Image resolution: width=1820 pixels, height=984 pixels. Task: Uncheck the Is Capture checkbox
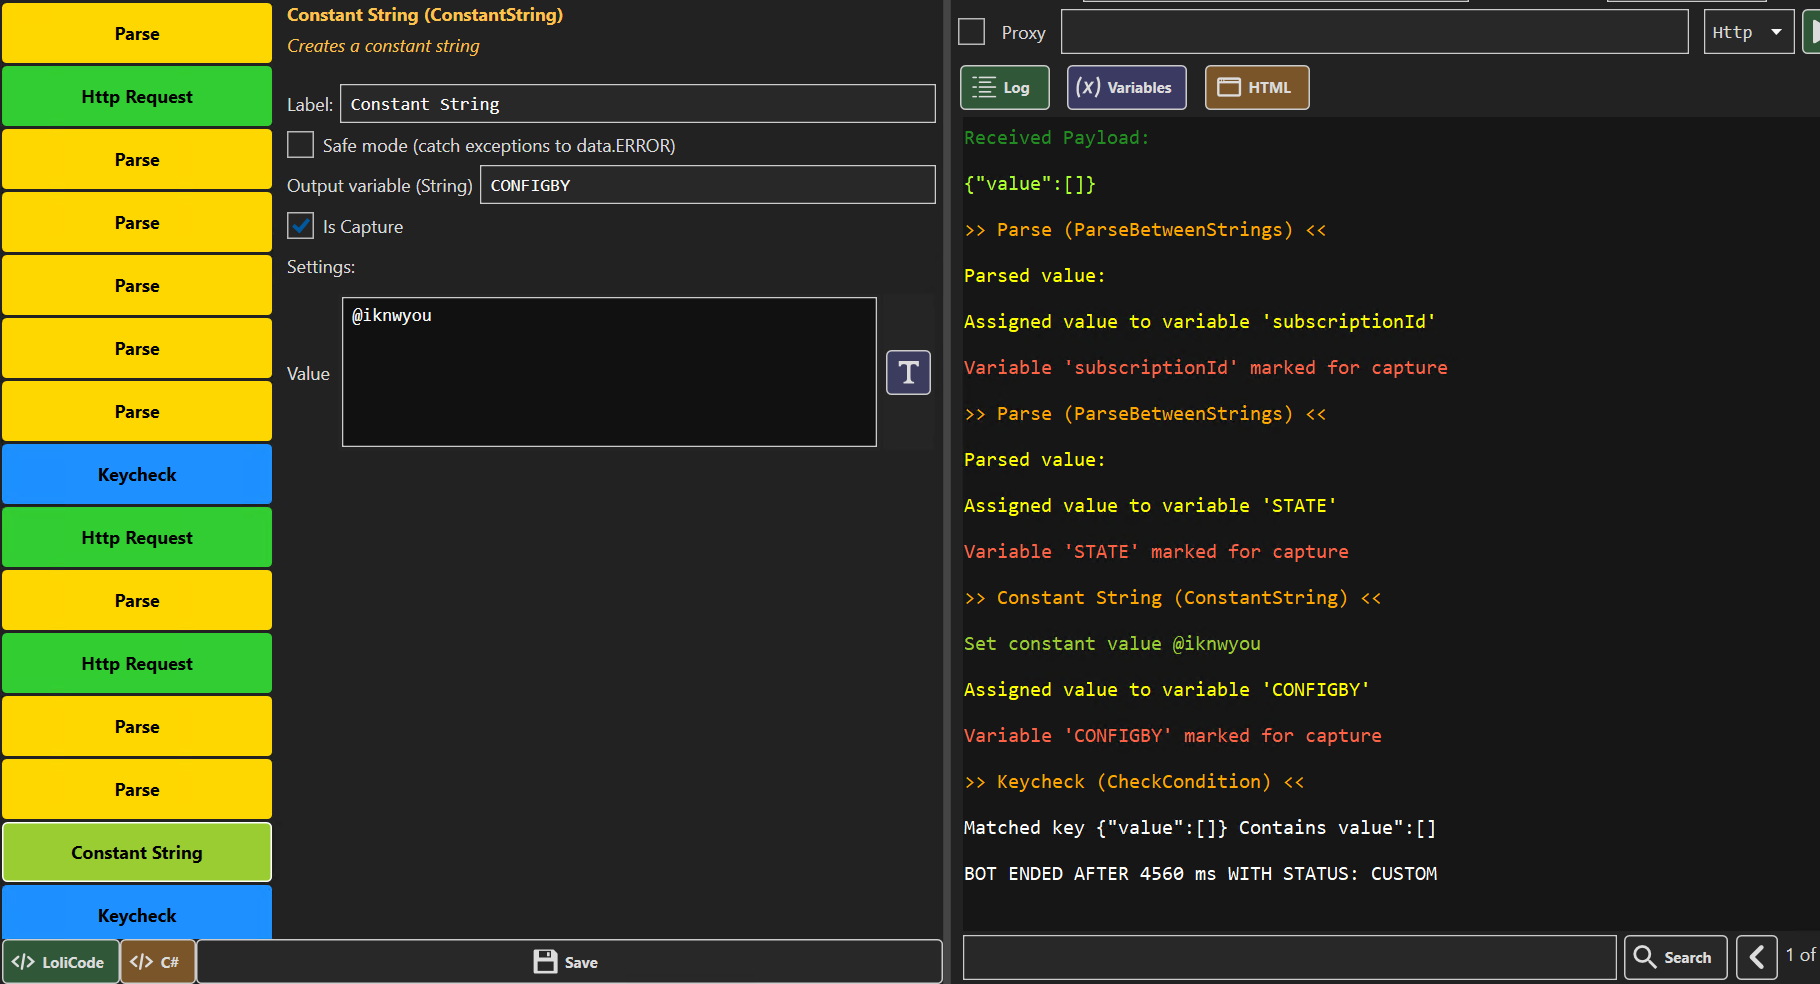pyautogui.click(x=301, y=226)
